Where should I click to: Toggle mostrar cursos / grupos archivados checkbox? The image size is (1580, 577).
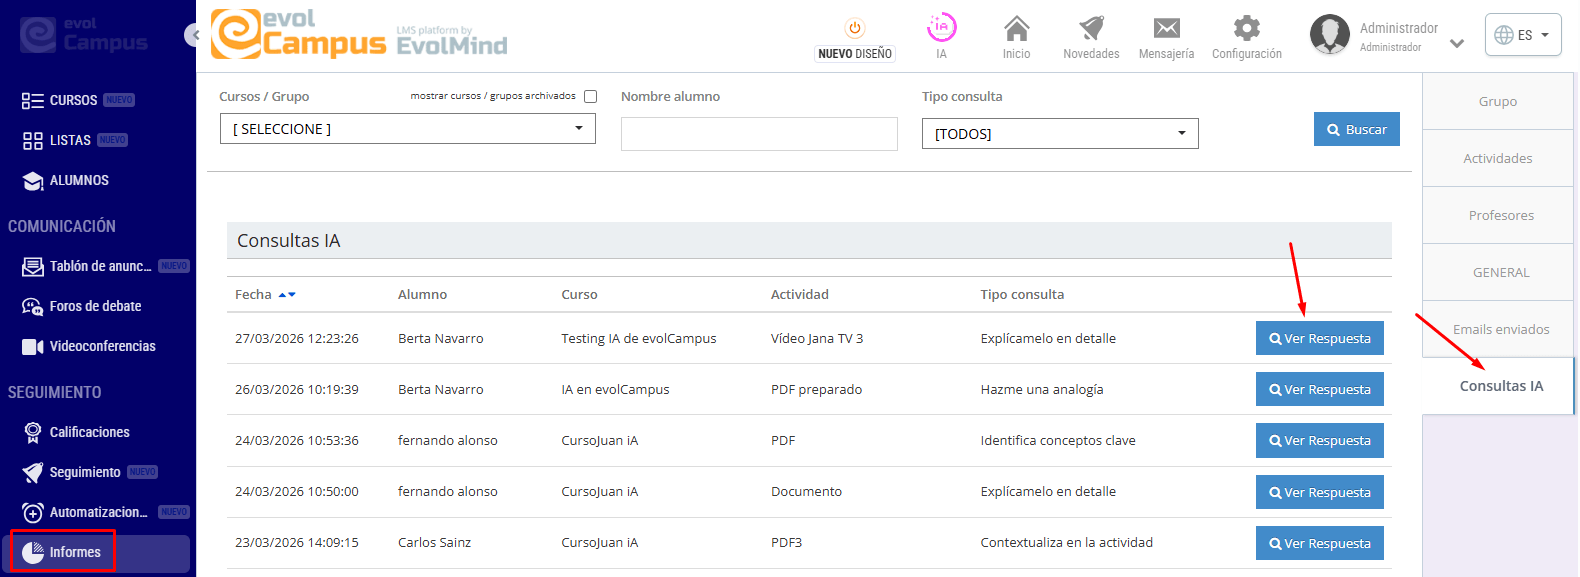coord(590,97)
